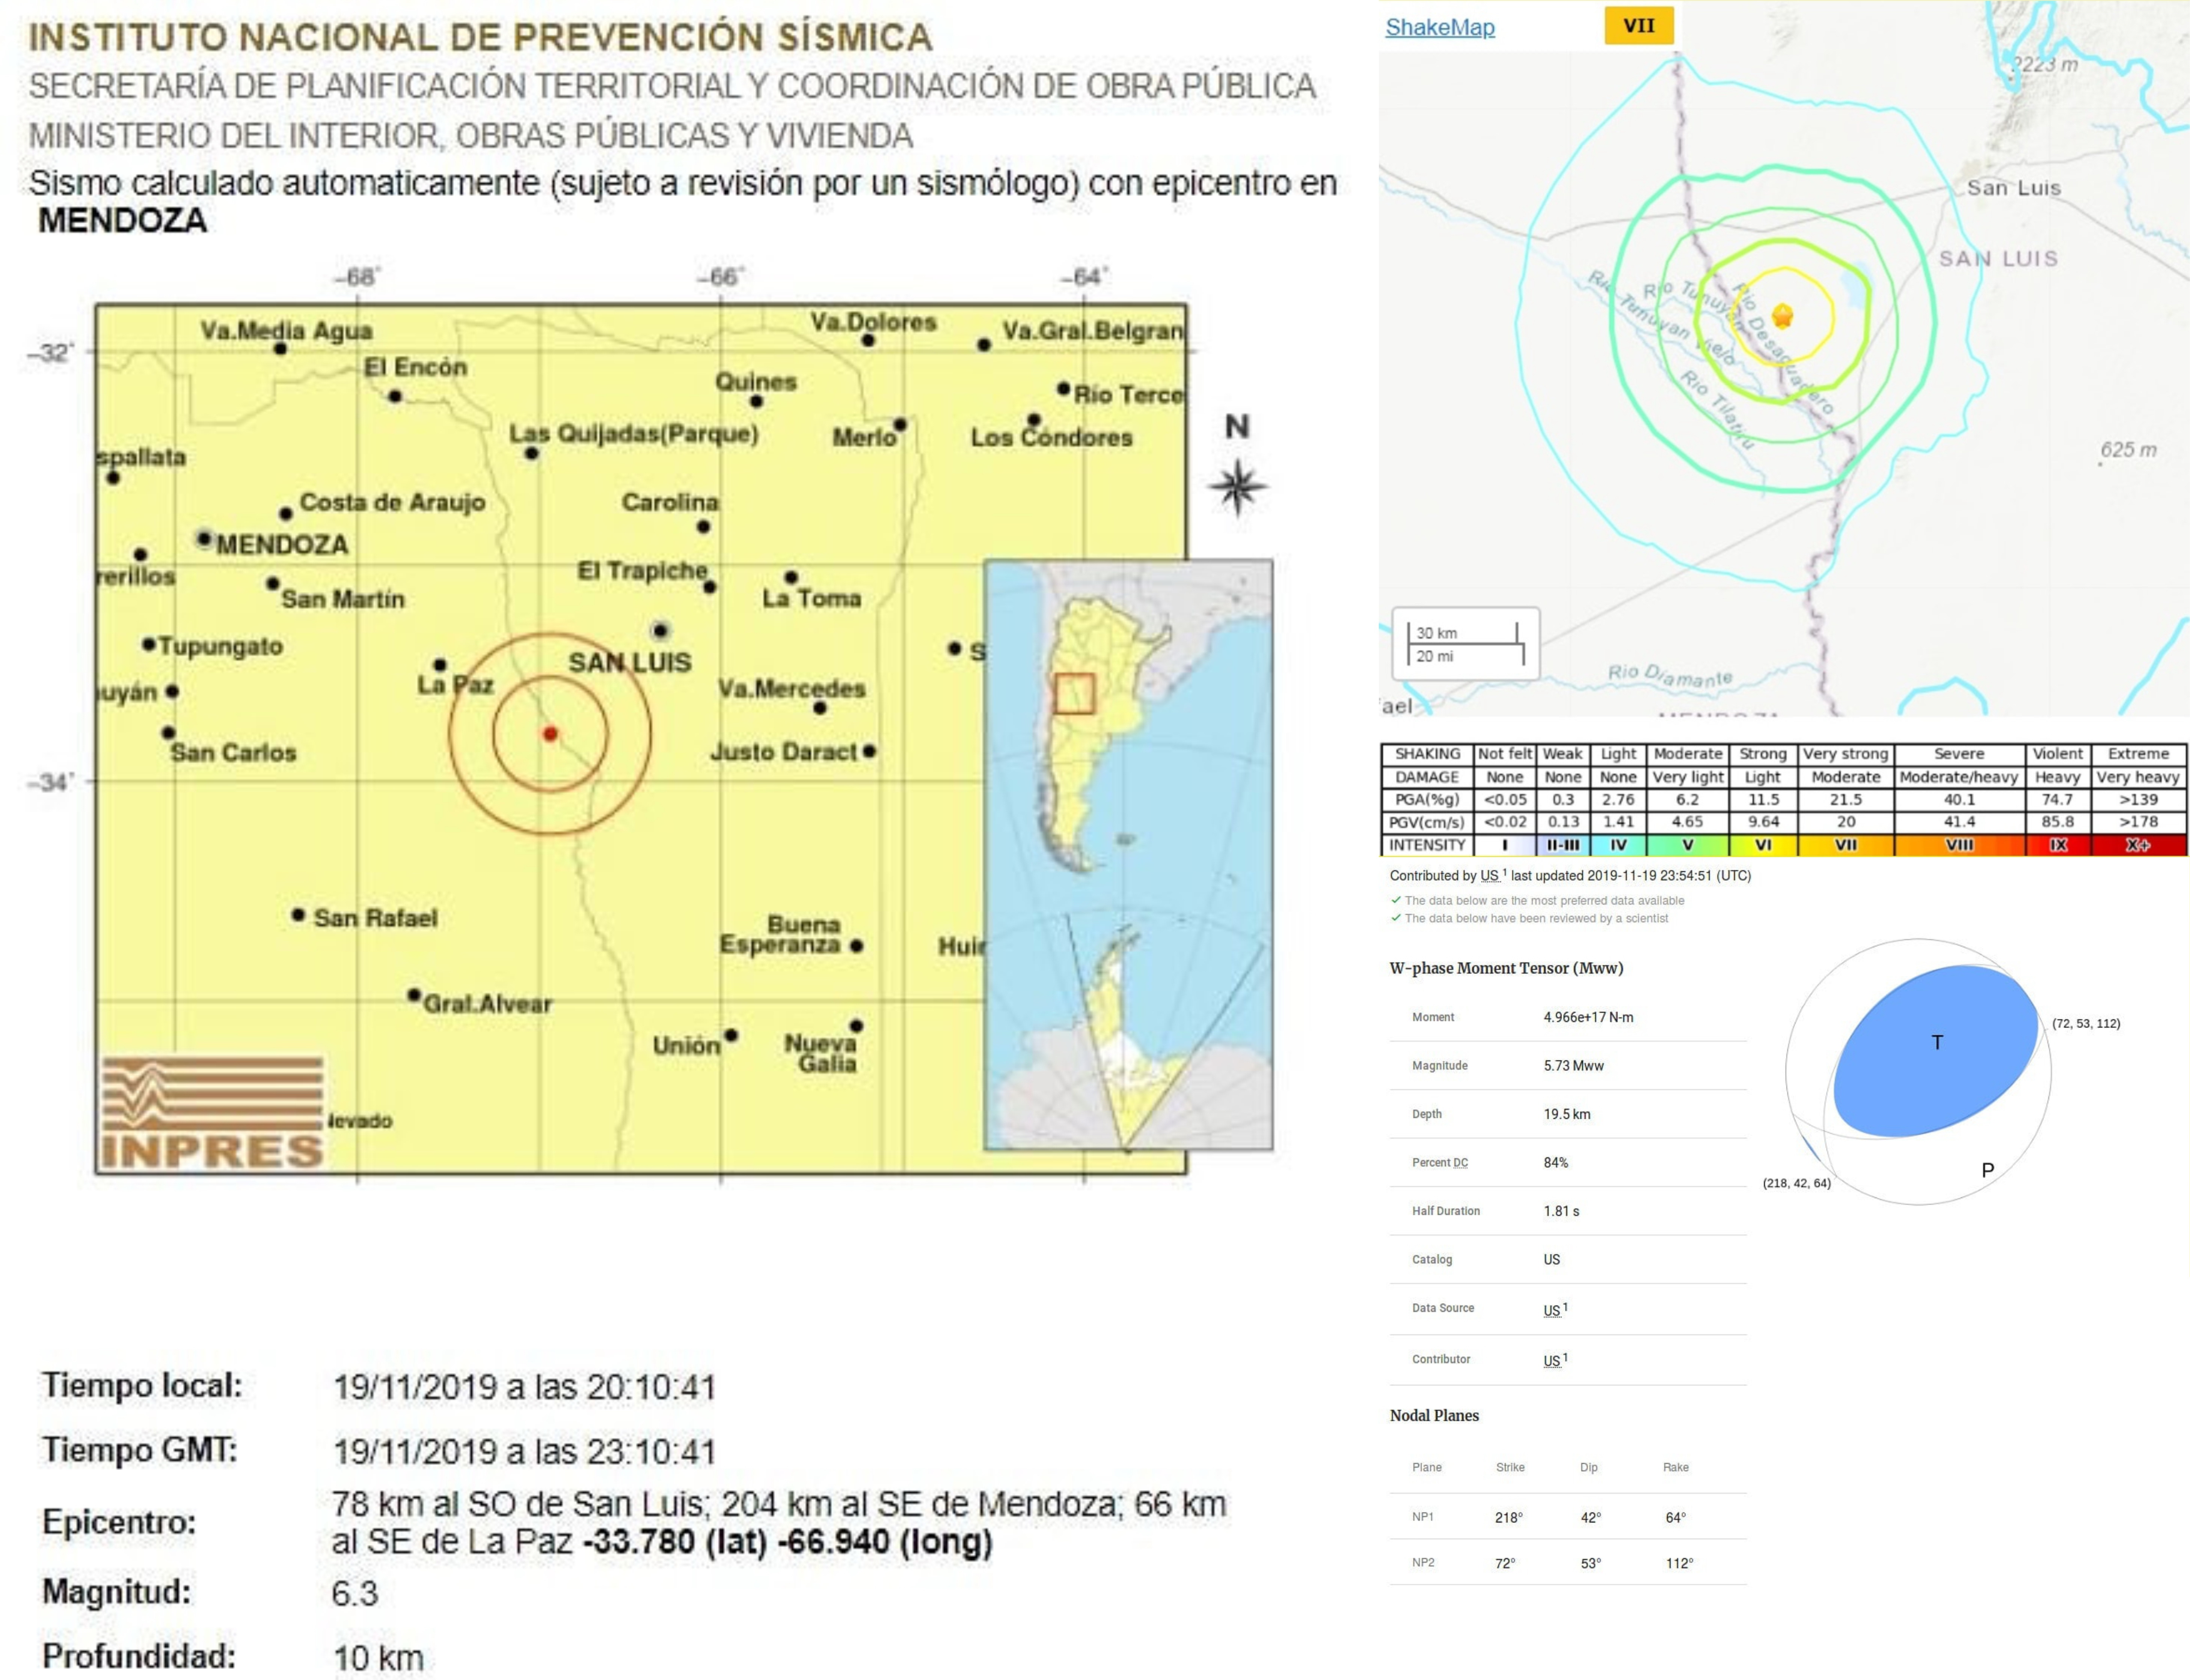Viewport: 2190px width, 1680px height.
Task: Click intensity IV cell in the legend
Action: tap(1618, 845)
